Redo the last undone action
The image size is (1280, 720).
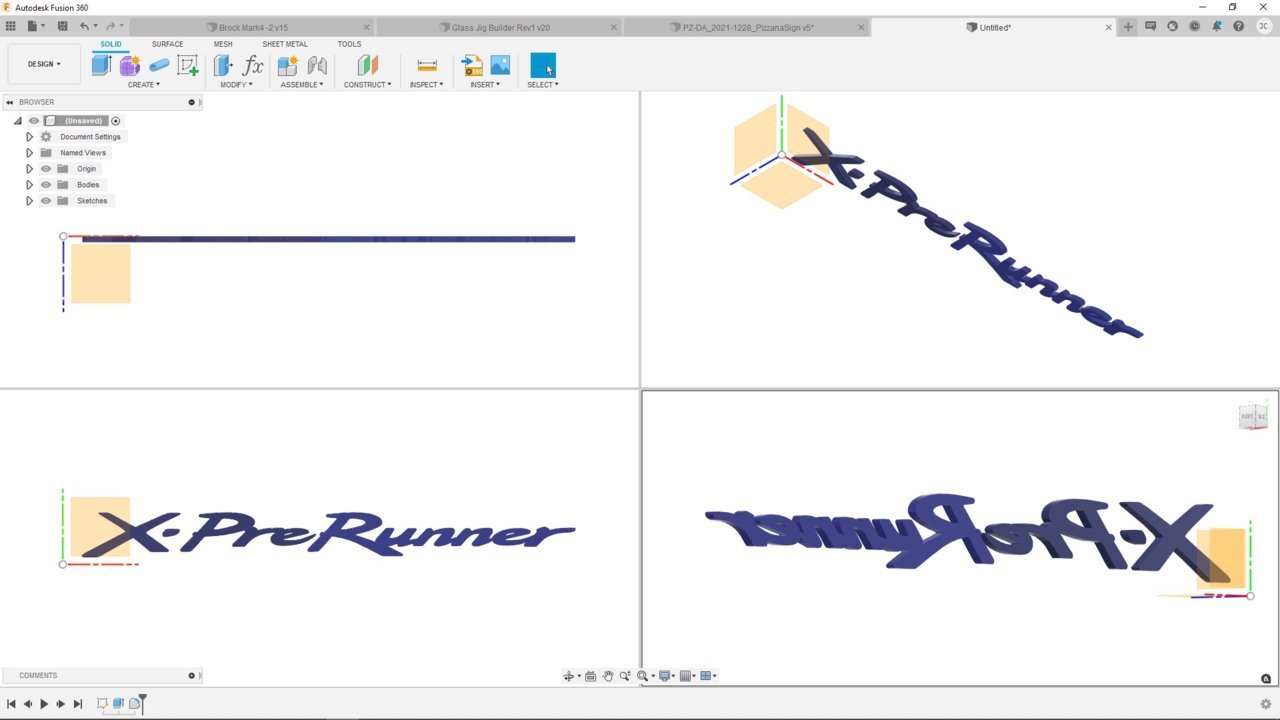[x=113, y=26]
